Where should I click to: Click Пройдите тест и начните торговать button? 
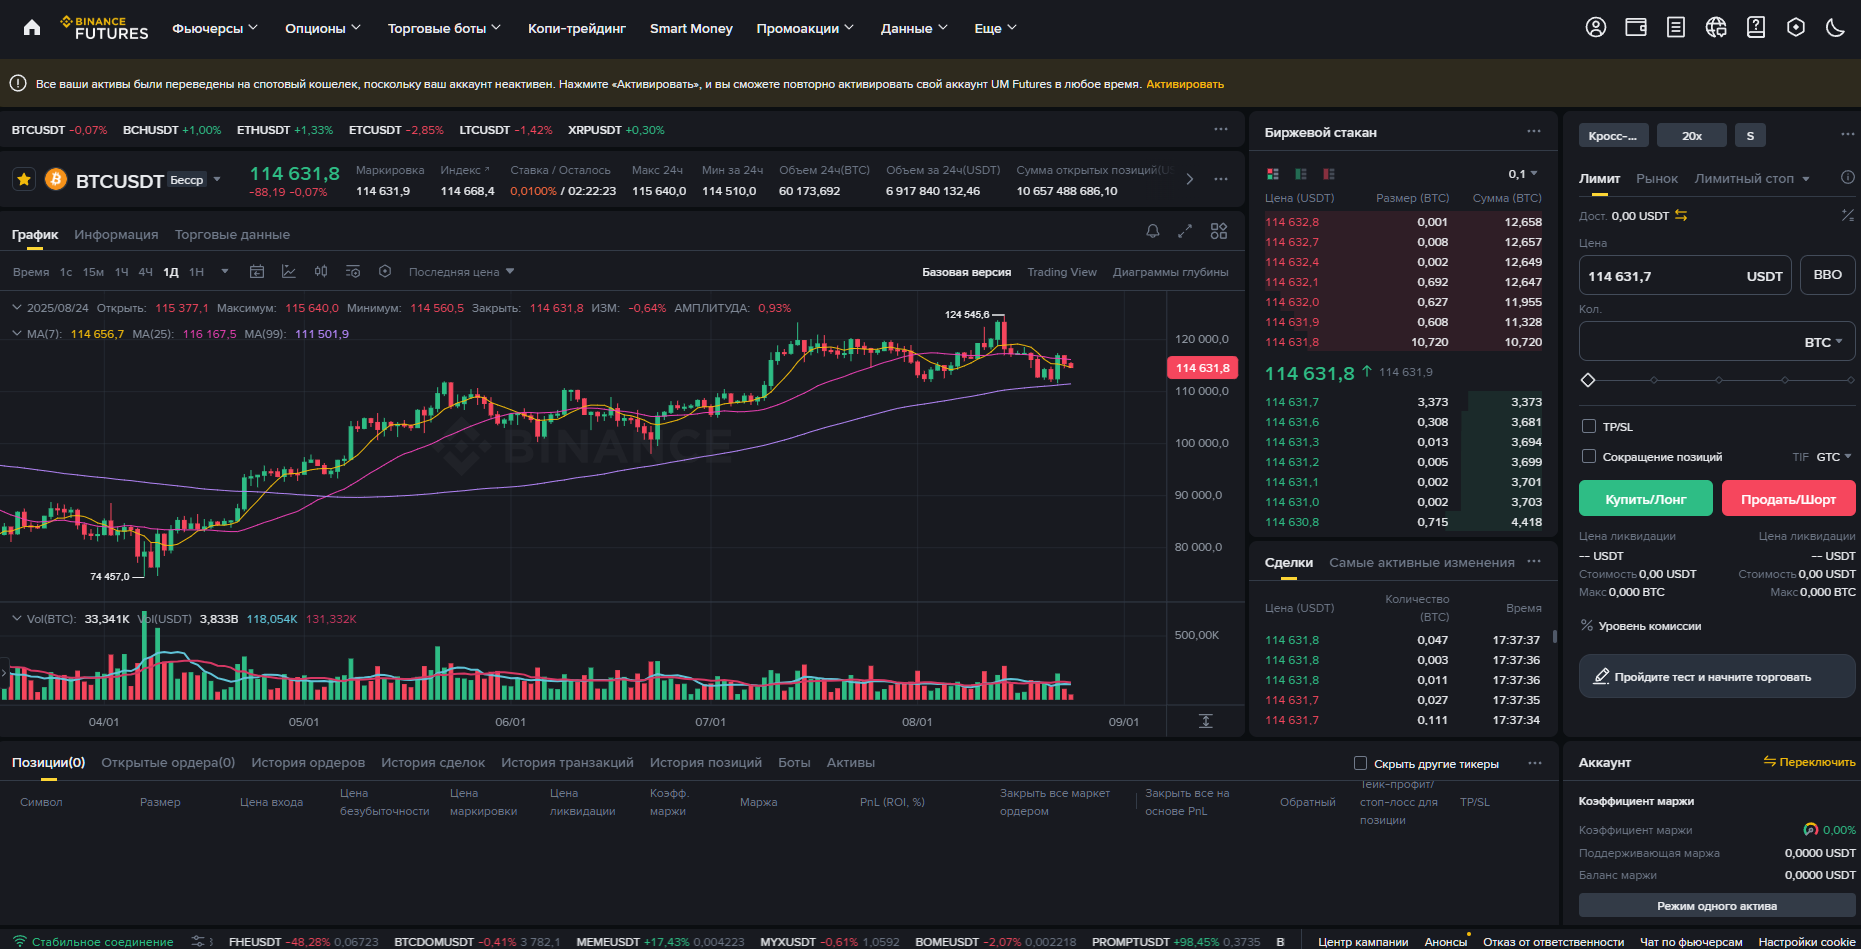(x=1717, y=676)
